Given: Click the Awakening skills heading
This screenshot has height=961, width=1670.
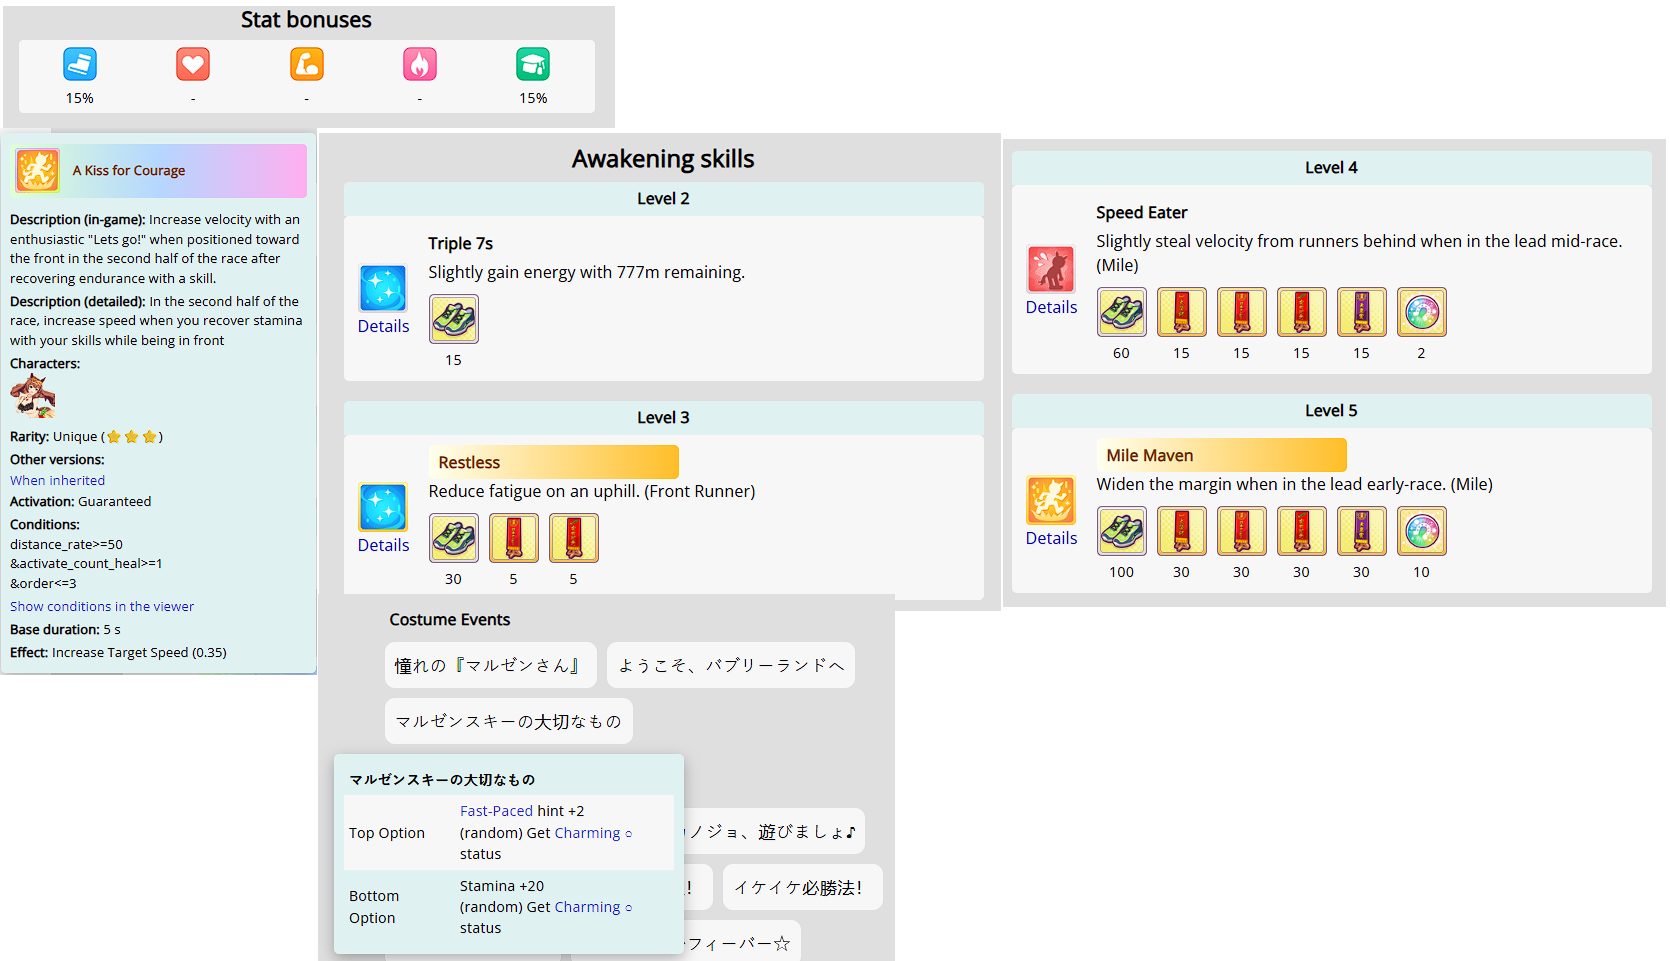Looking at the screenshot, I should click(x=663, y=159).
